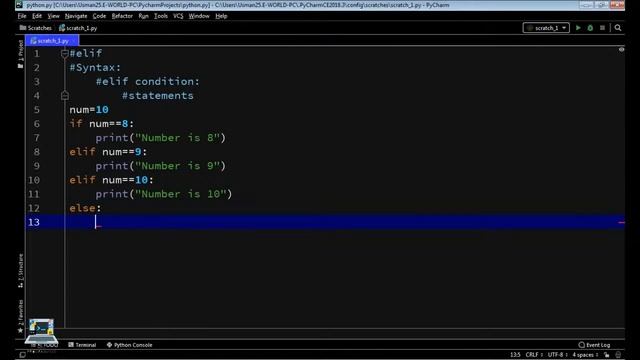Open the Event Log panel
The width and height of the screenshot is (640, 360).
coord(594,345)
